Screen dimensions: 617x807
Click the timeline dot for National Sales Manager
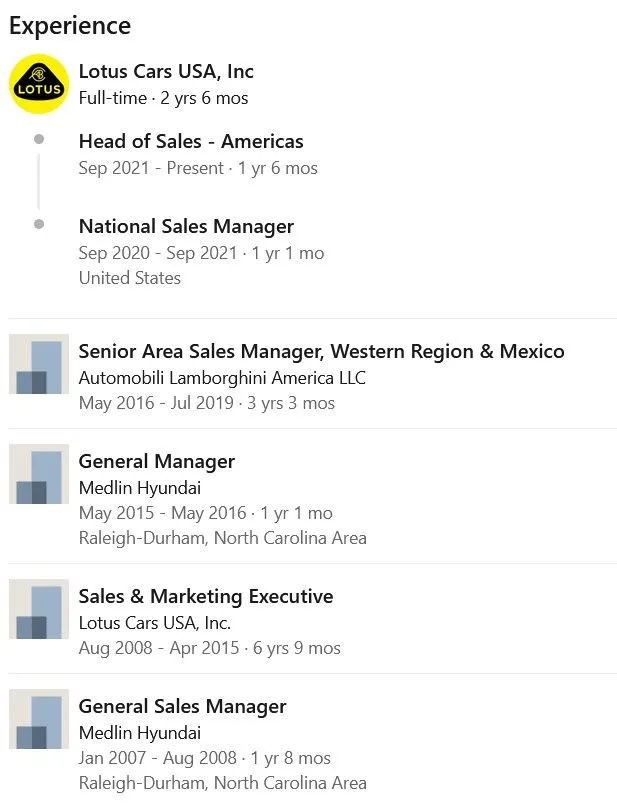coord(39,224)
